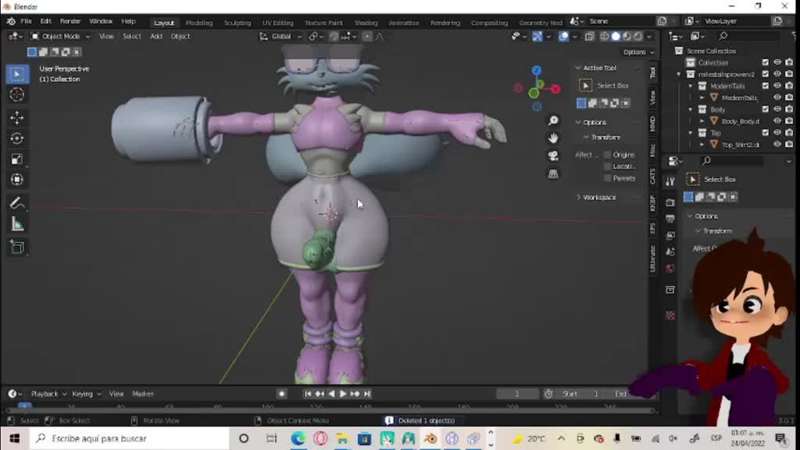
Task: Open the Render menu
Action: pos(70,21)
